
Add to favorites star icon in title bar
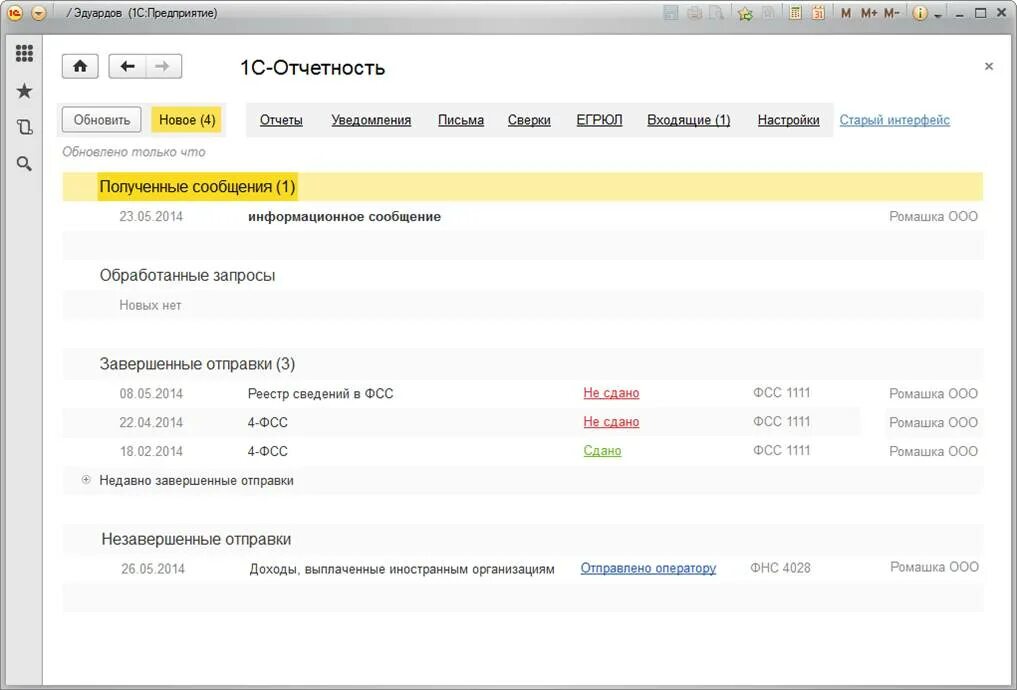point(746,13)
